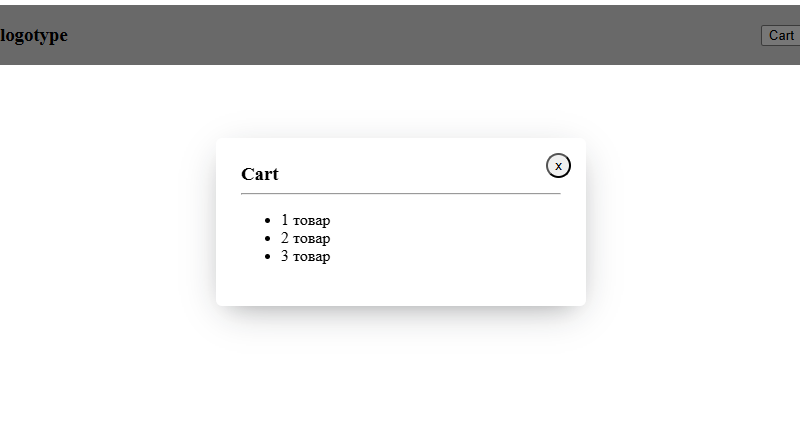
Task: Click the Cart heading in the modal
Action: pyautogui.click(x=260, y=174)
